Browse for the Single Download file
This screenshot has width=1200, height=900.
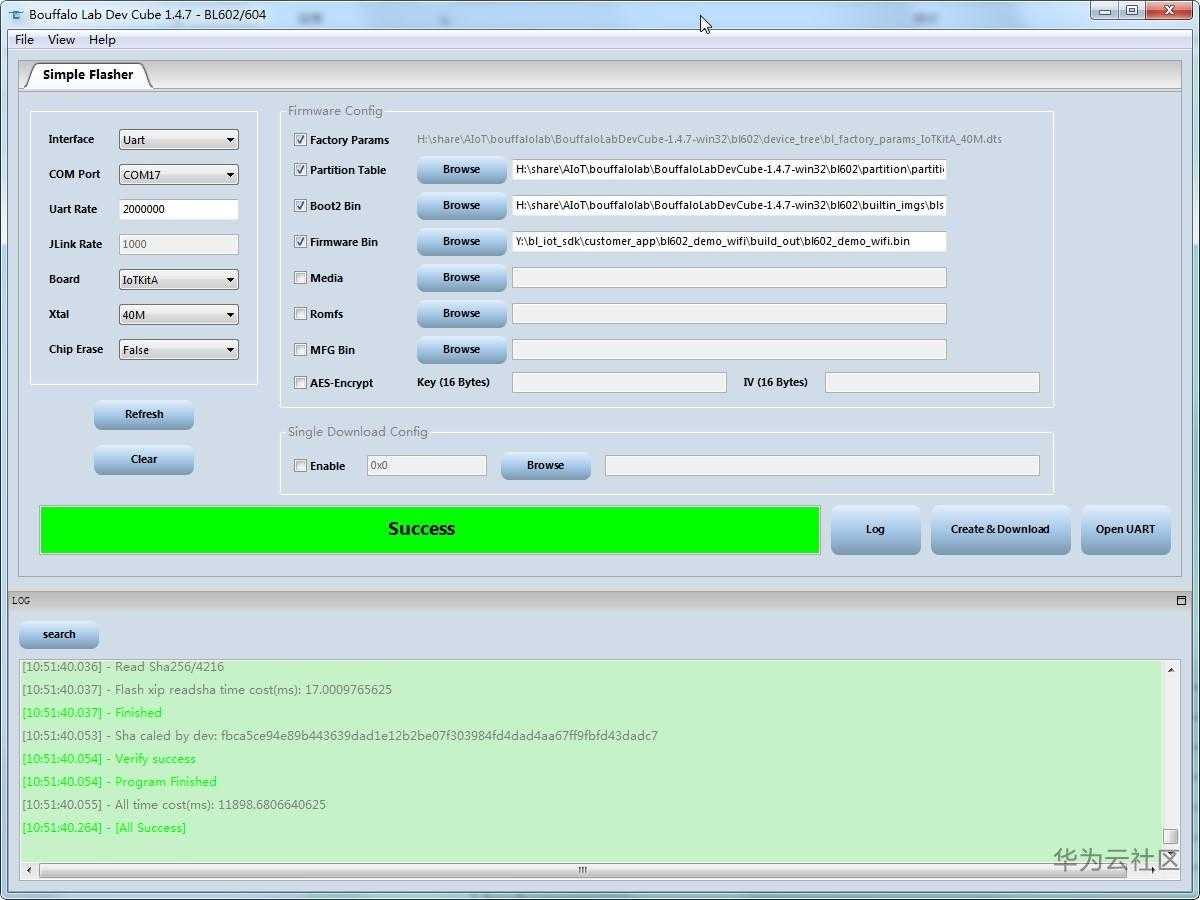pos(545,466)
